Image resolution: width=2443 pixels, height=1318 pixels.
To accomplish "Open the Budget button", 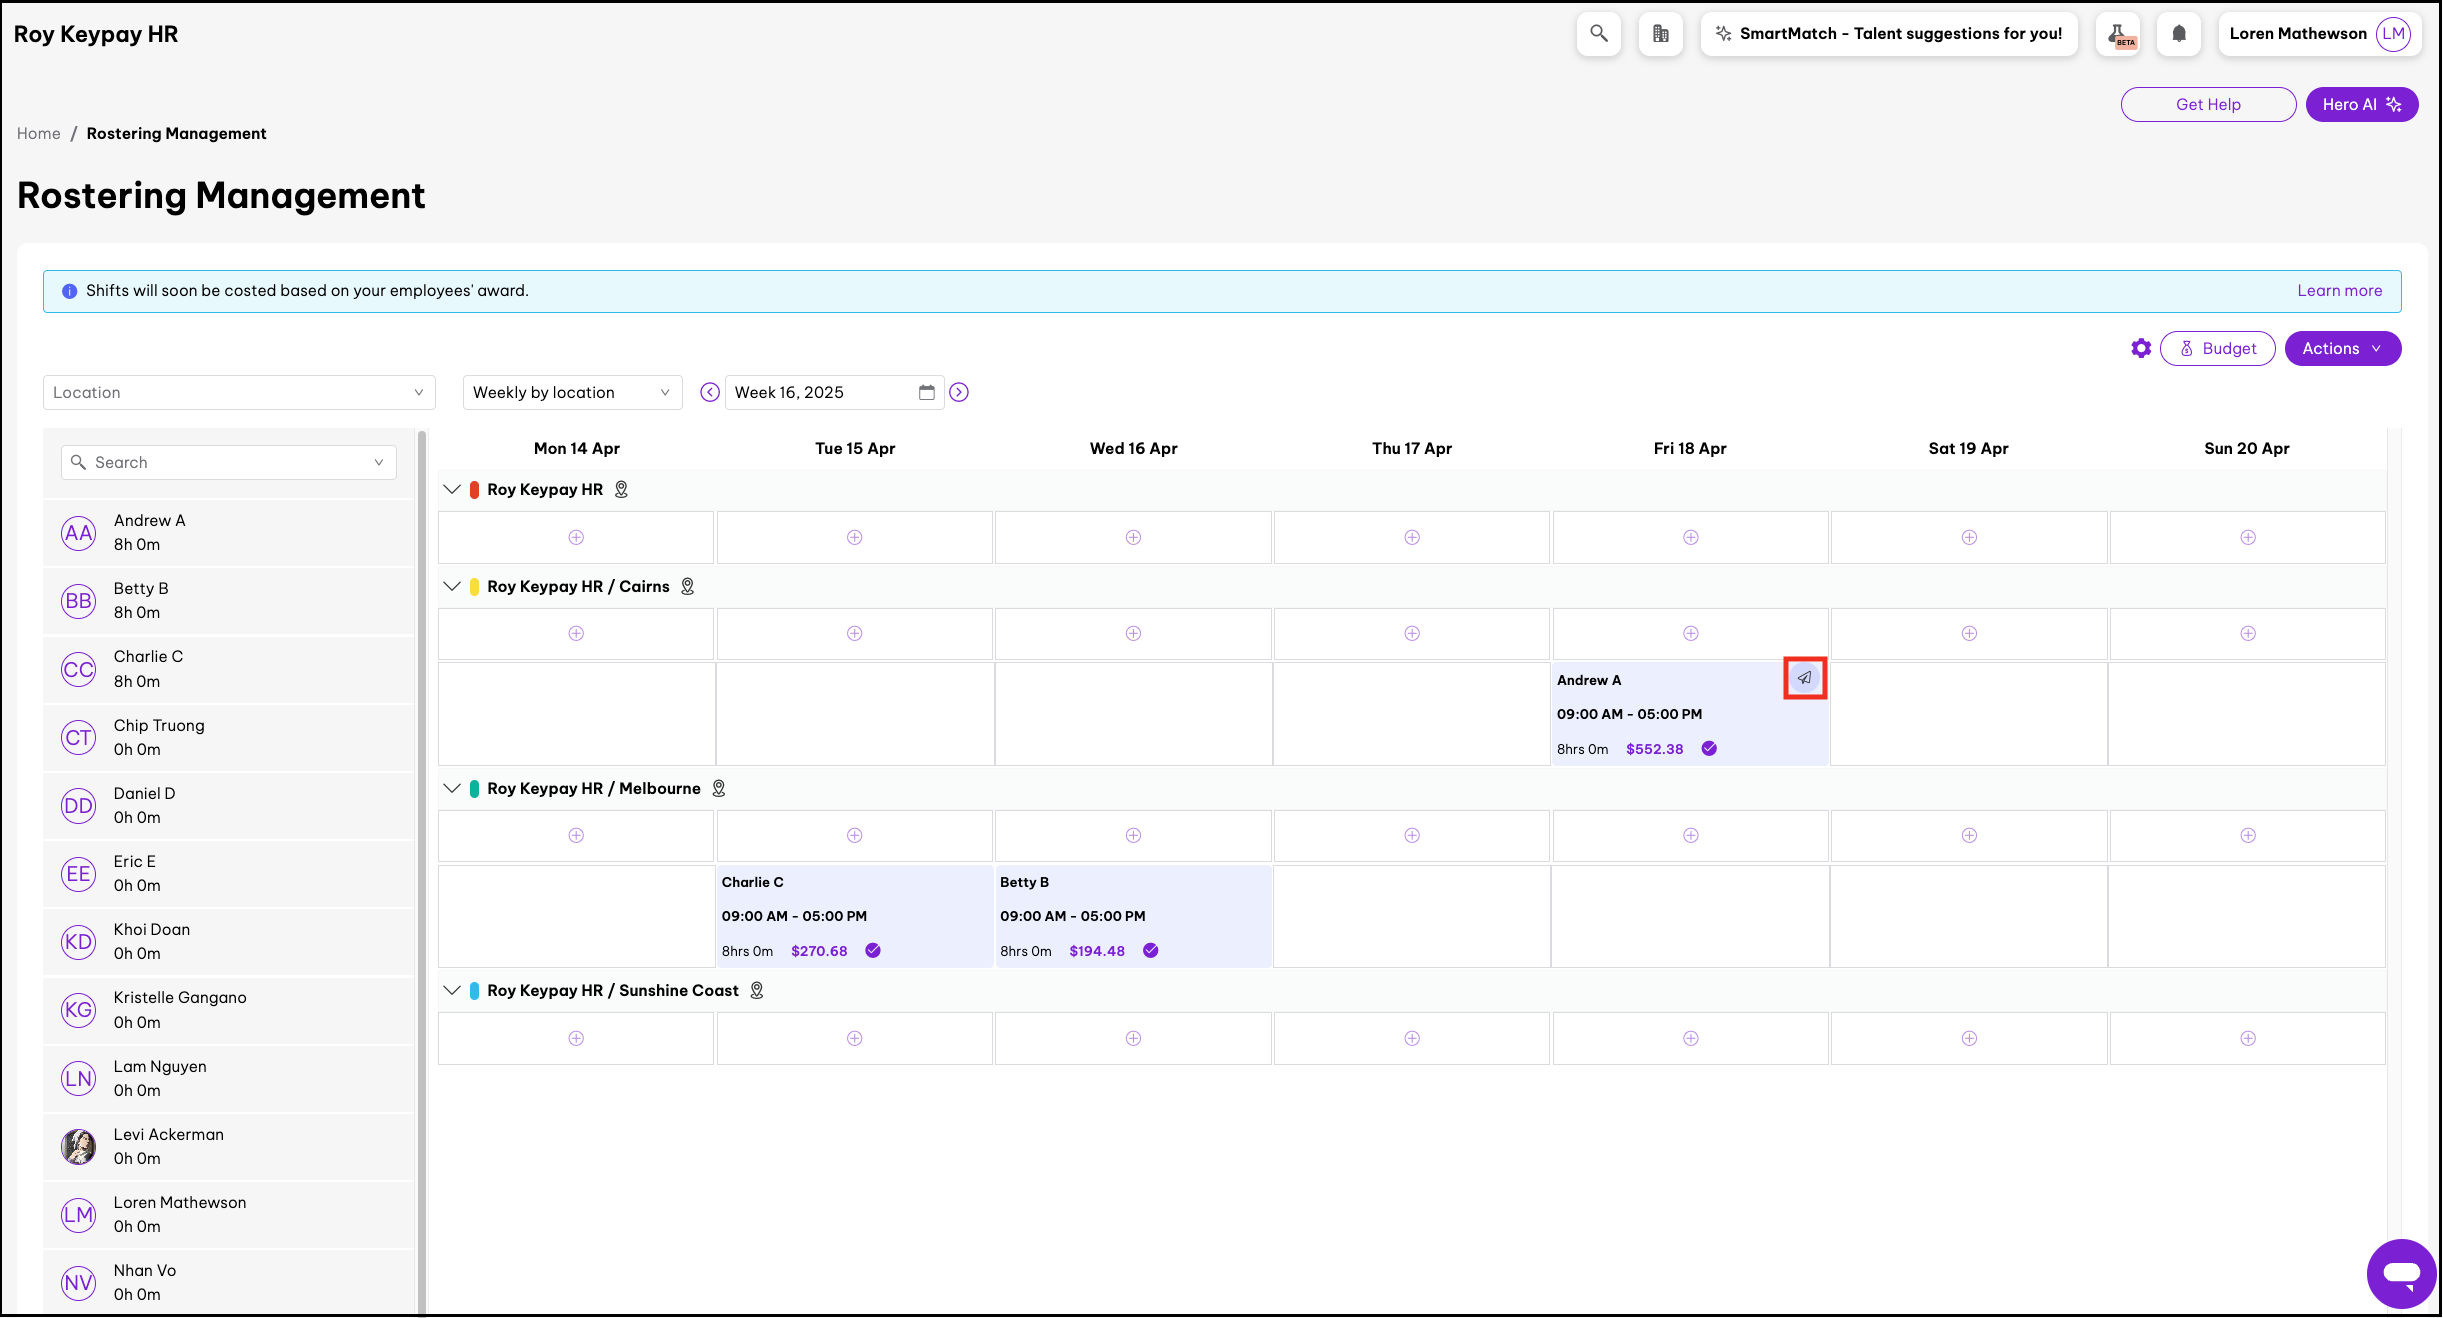I will pyautogui.click(x=2217, y=348).
